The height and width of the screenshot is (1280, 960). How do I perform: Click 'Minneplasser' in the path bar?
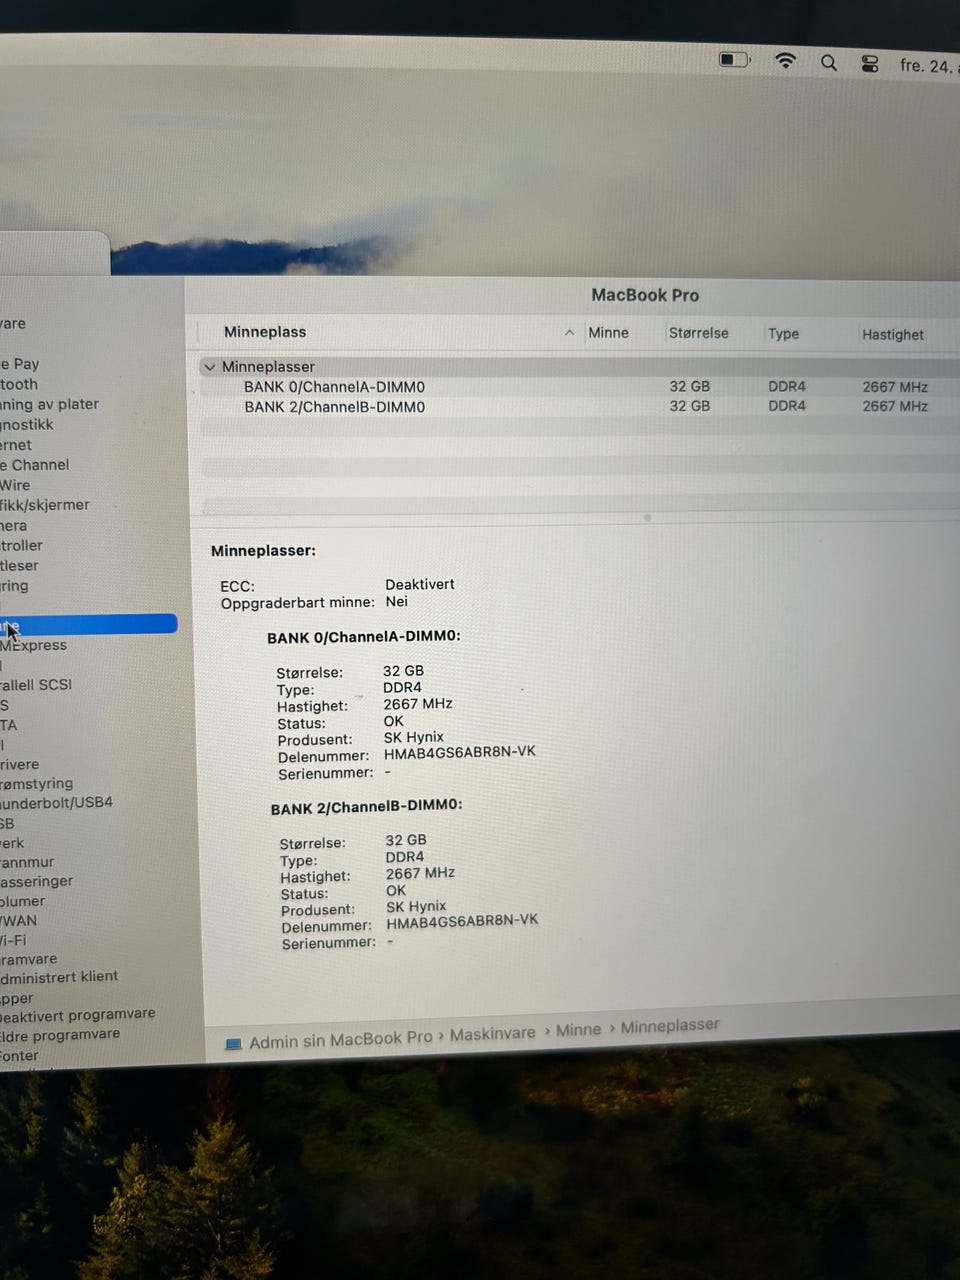point(670,1026)
